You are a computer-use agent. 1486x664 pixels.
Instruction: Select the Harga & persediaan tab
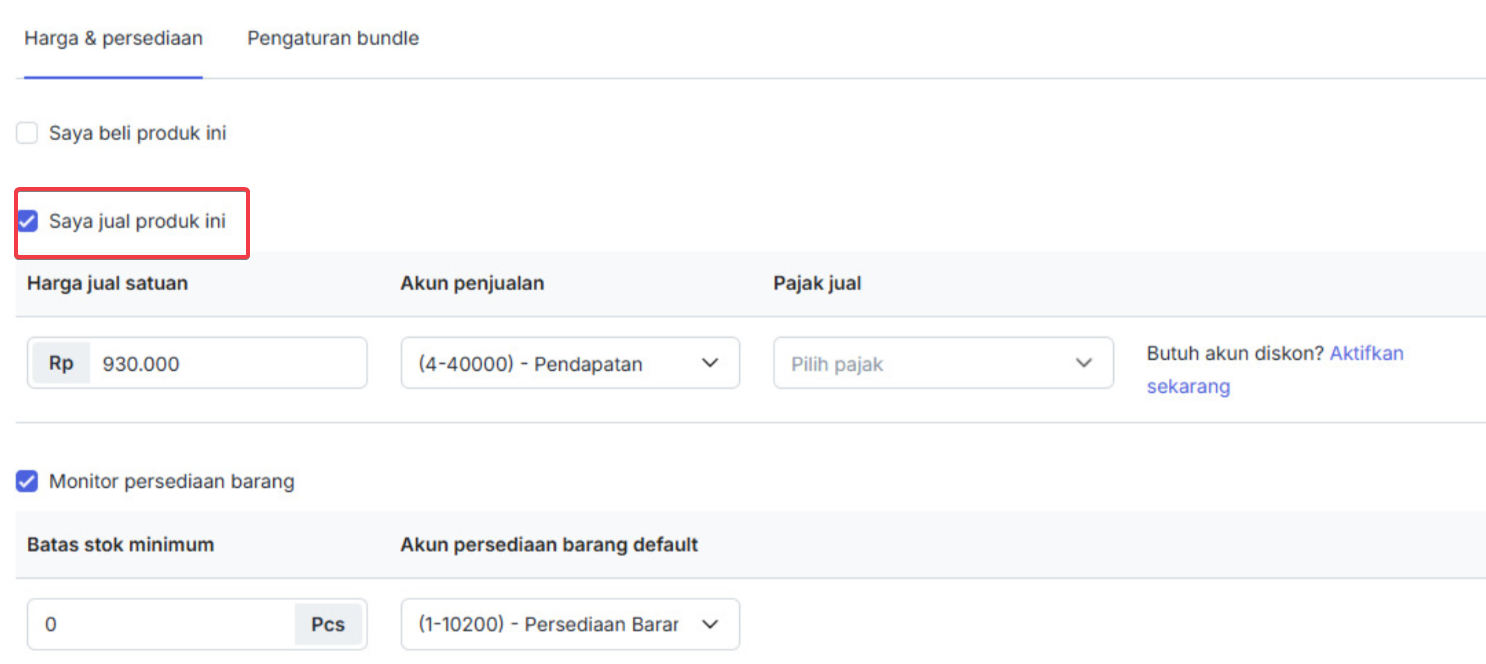113,39
